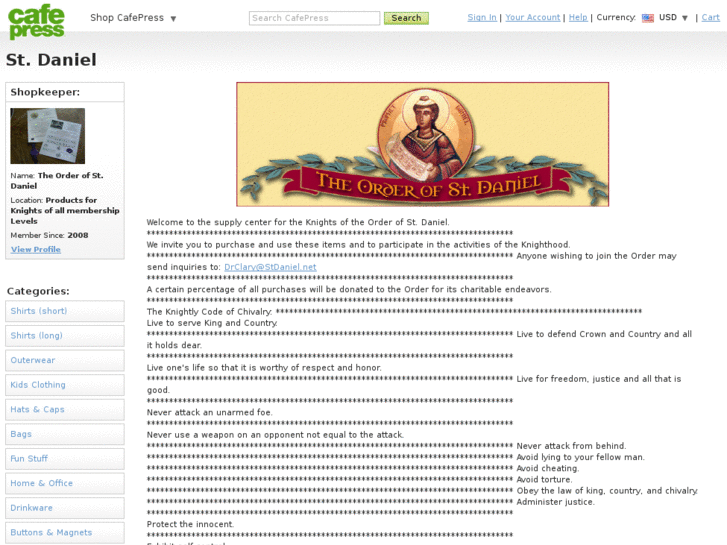727x545 pixels.
Task: Browse Home & Office category
Action: pos(65,483)
